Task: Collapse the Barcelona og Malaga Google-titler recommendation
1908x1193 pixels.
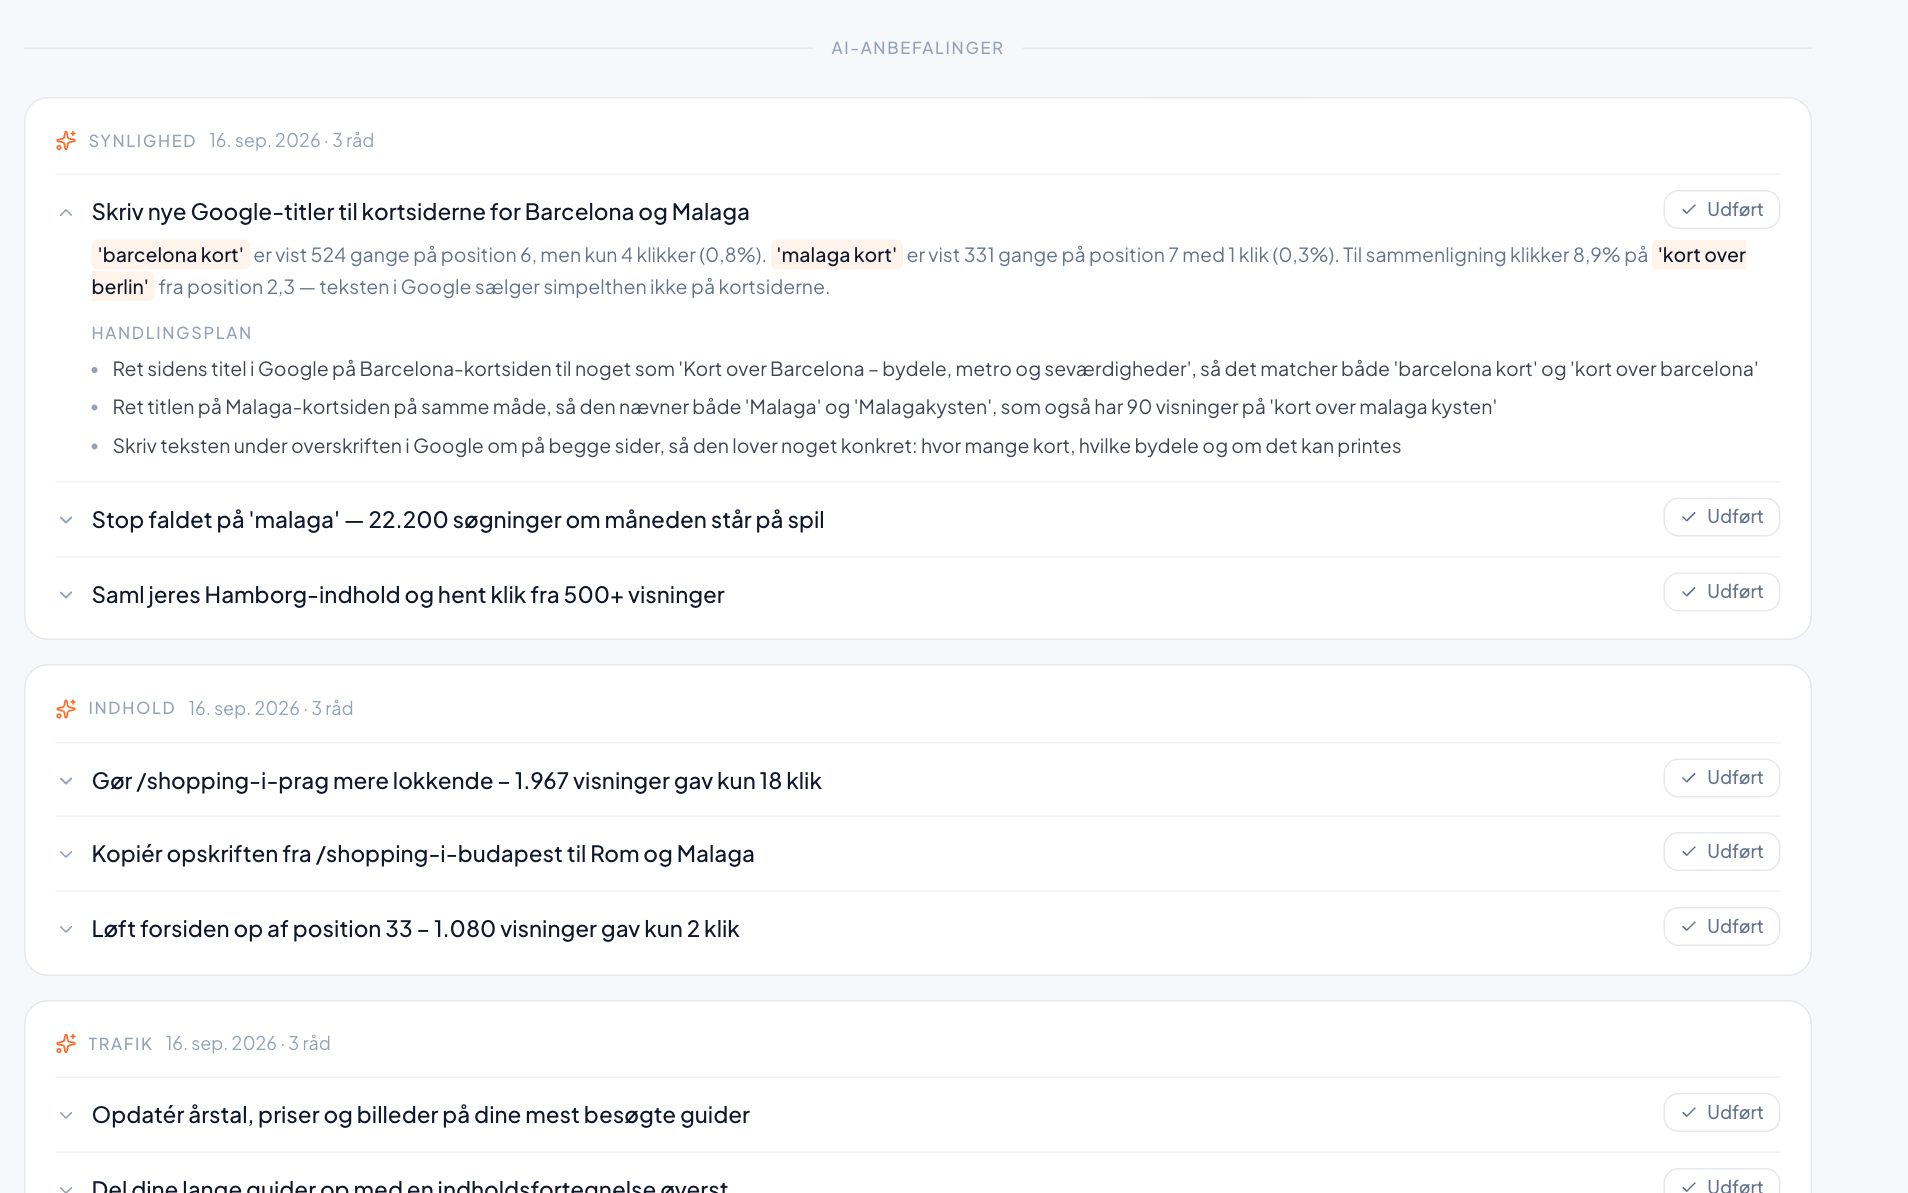Action: [66, 212]
